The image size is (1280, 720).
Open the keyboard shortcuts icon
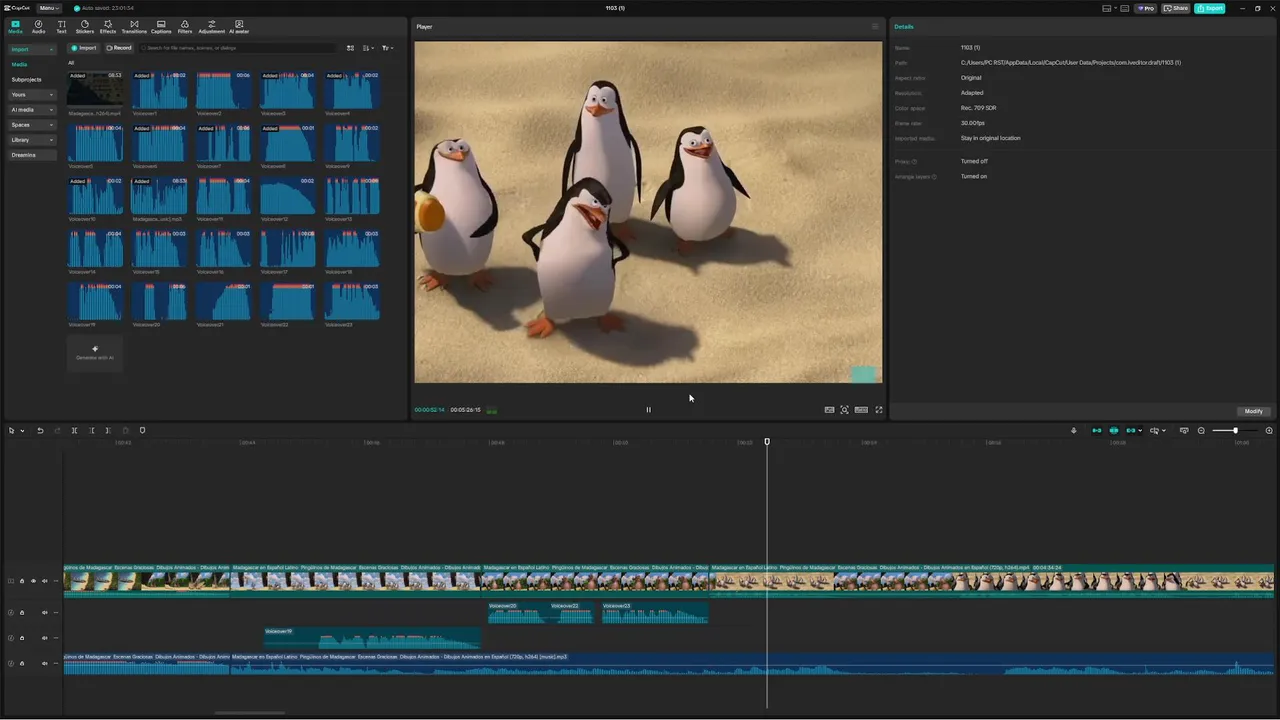[x=1124, y=8]
